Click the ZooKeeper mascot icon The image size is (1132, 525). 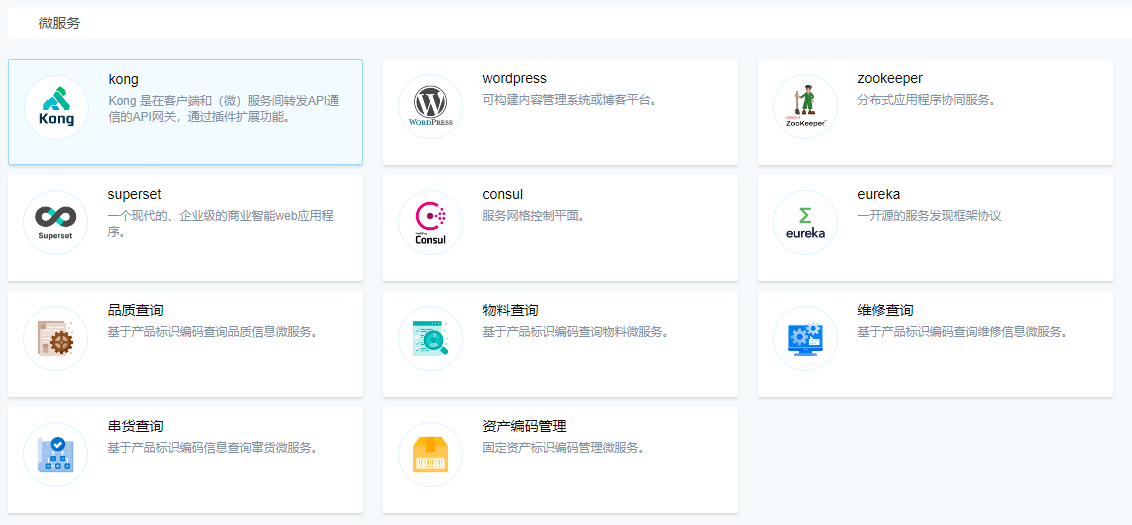pos(805,107)
